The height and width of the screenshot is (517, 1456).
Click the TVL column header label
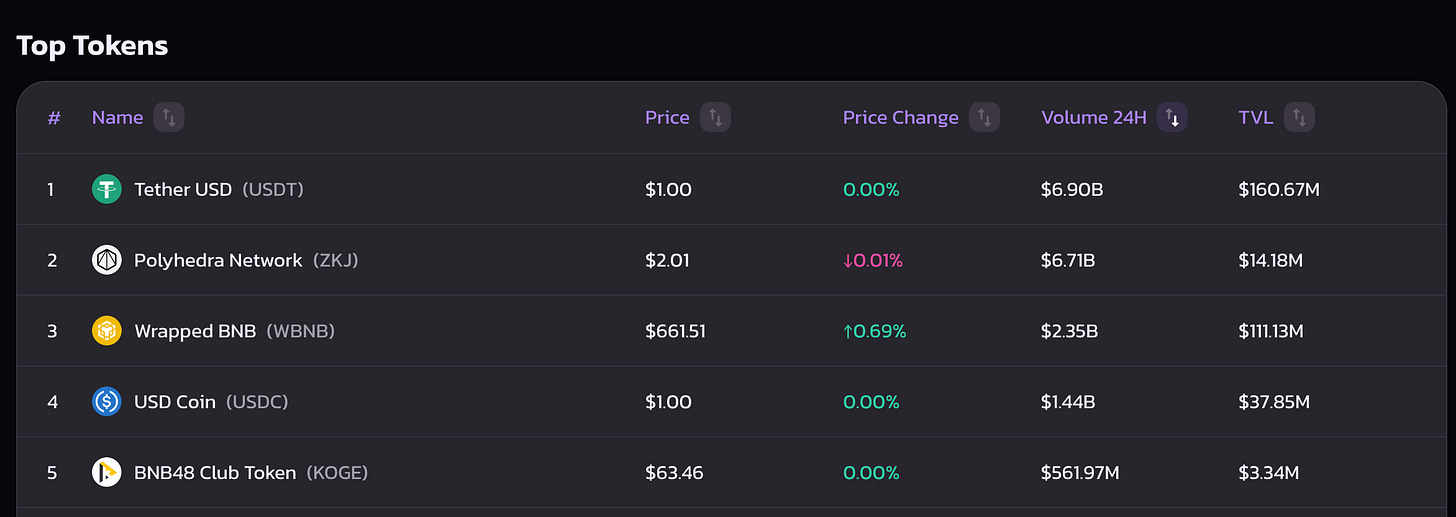click(1256, 118)
